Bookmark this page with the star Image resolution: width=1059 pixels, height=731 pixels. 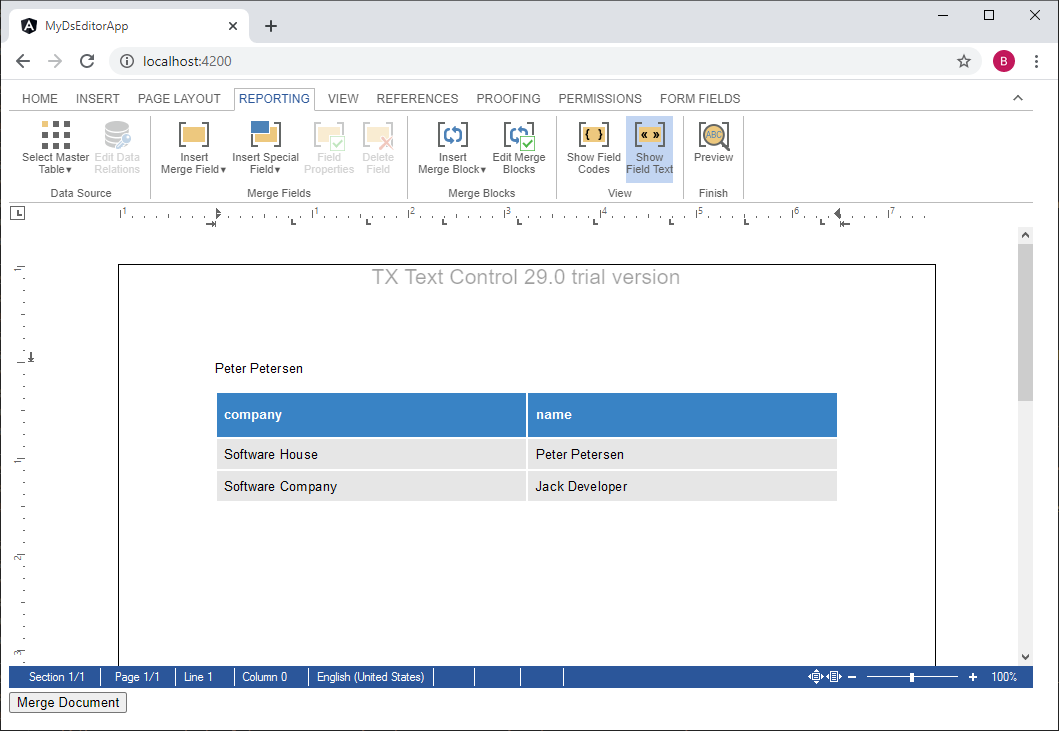tap(964, 61)
